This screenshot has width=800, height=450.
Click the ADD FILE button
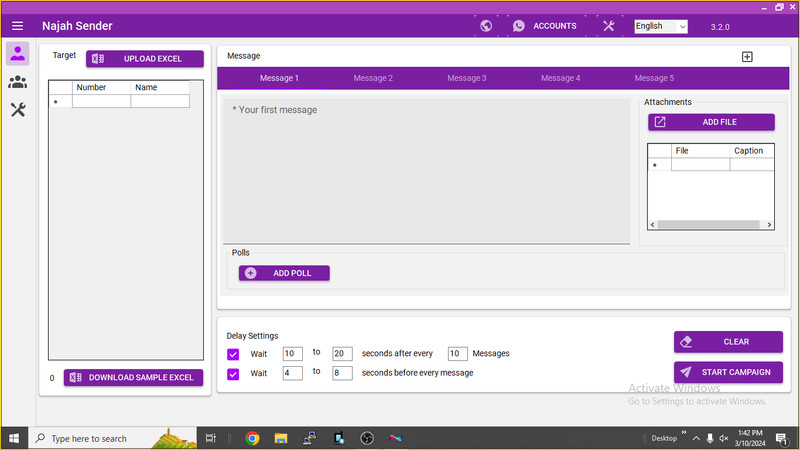(x=711, y=122)
